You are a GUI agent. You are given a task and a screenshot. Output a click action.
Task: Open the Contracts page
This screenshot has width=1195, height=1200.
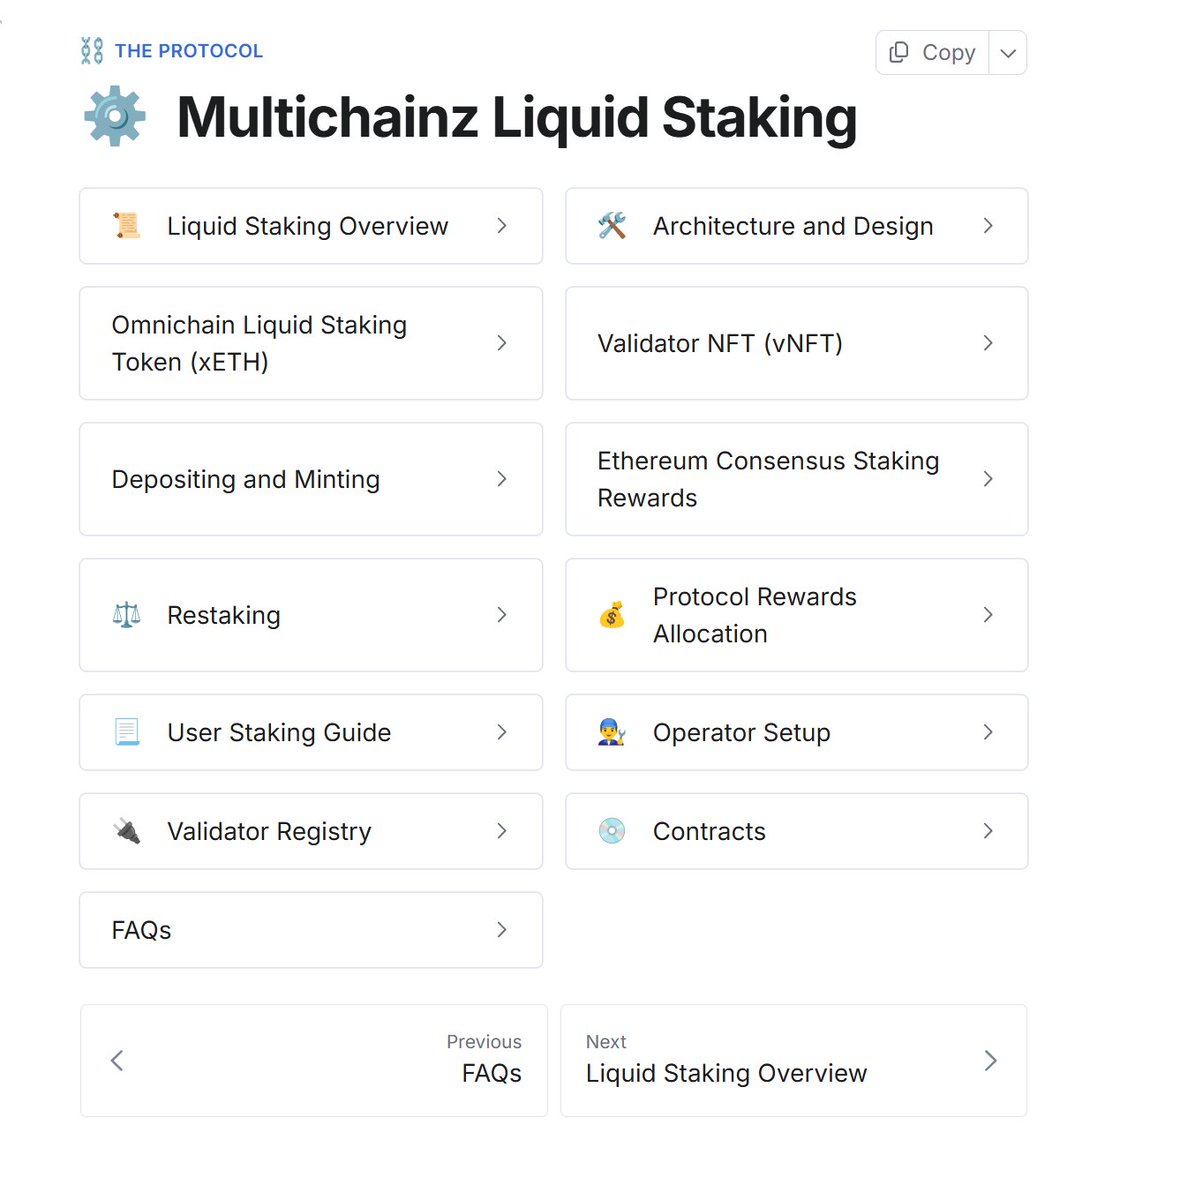[x=797, y=831]
